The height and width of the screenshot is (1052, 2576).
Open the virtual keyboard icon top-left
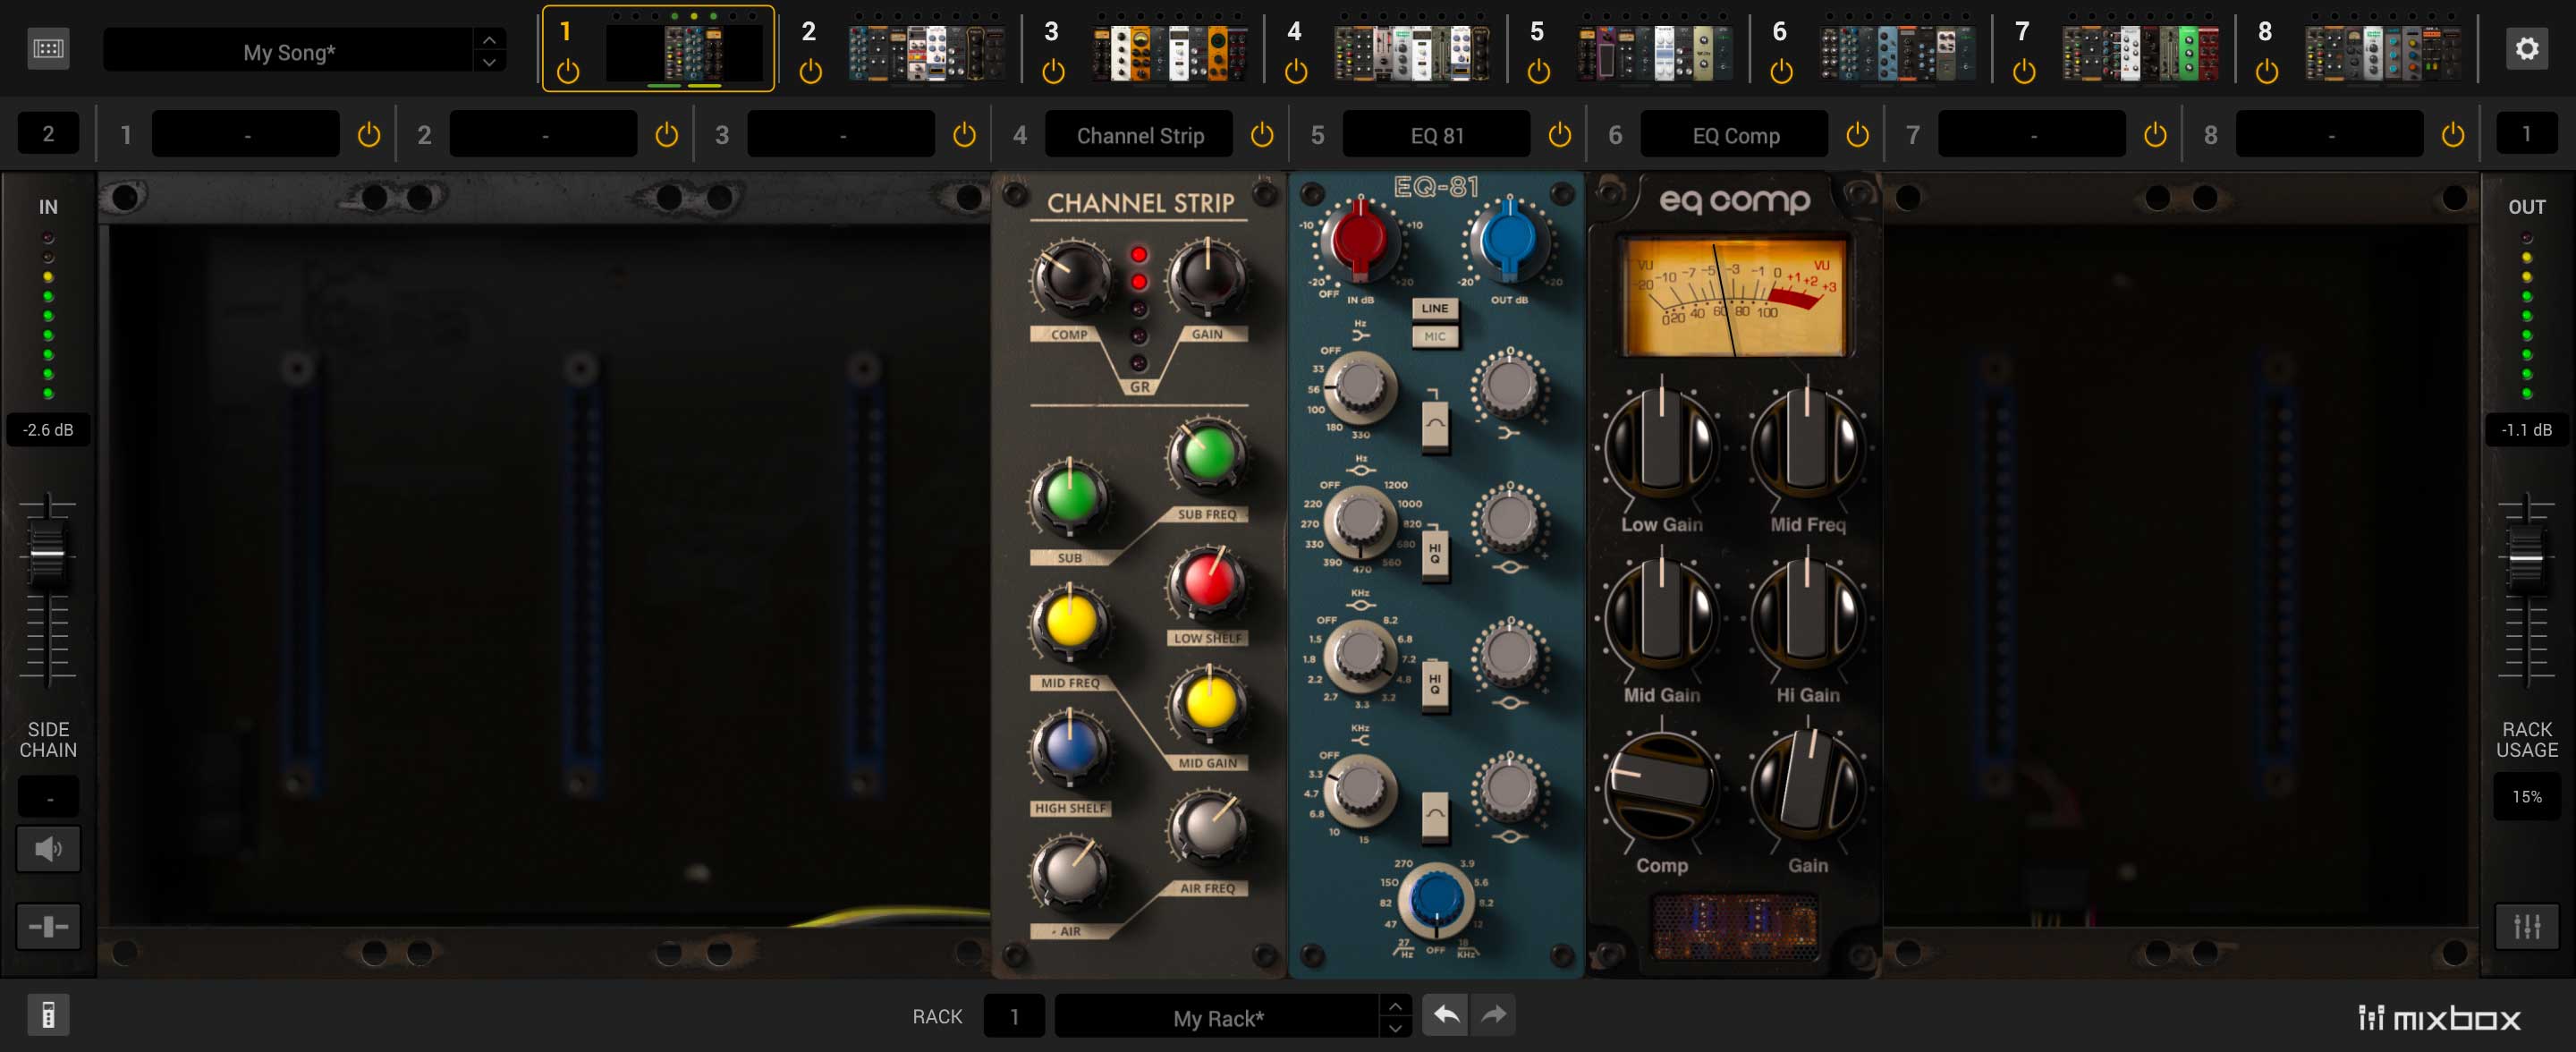click(48, 48)
